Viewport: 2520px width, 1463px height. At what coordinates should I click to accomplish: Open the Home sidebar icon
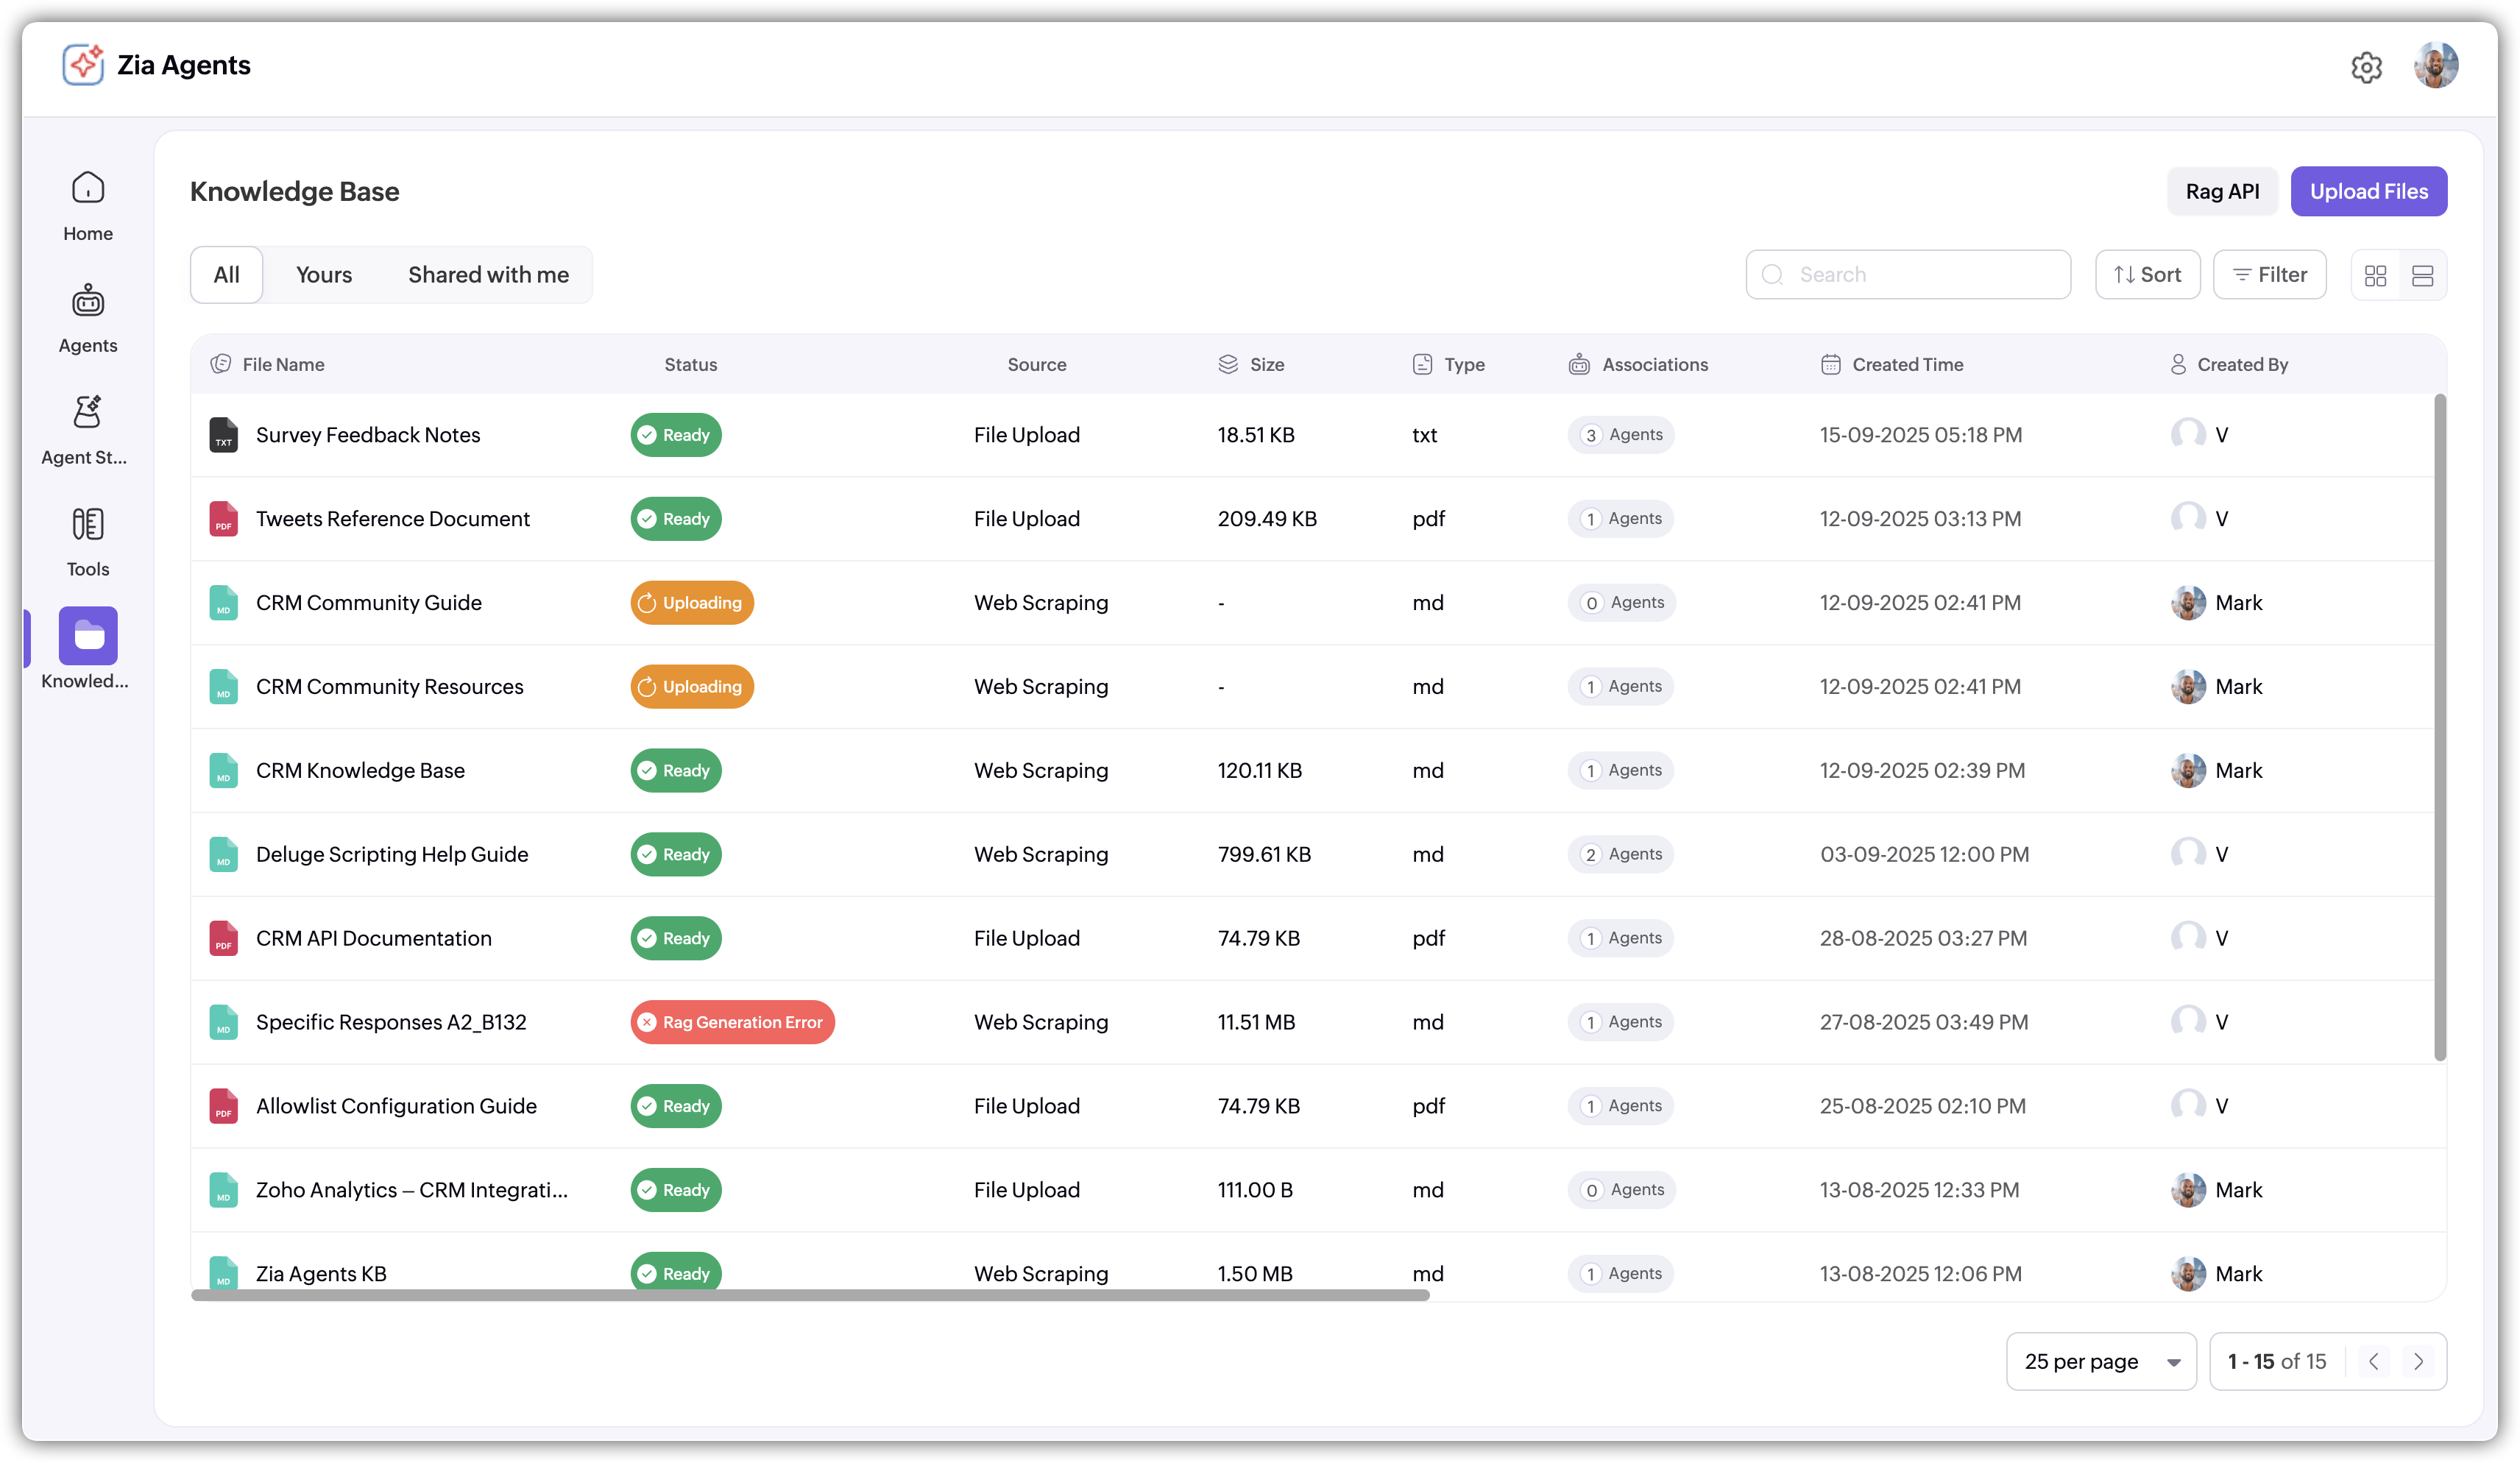[88, 188]
